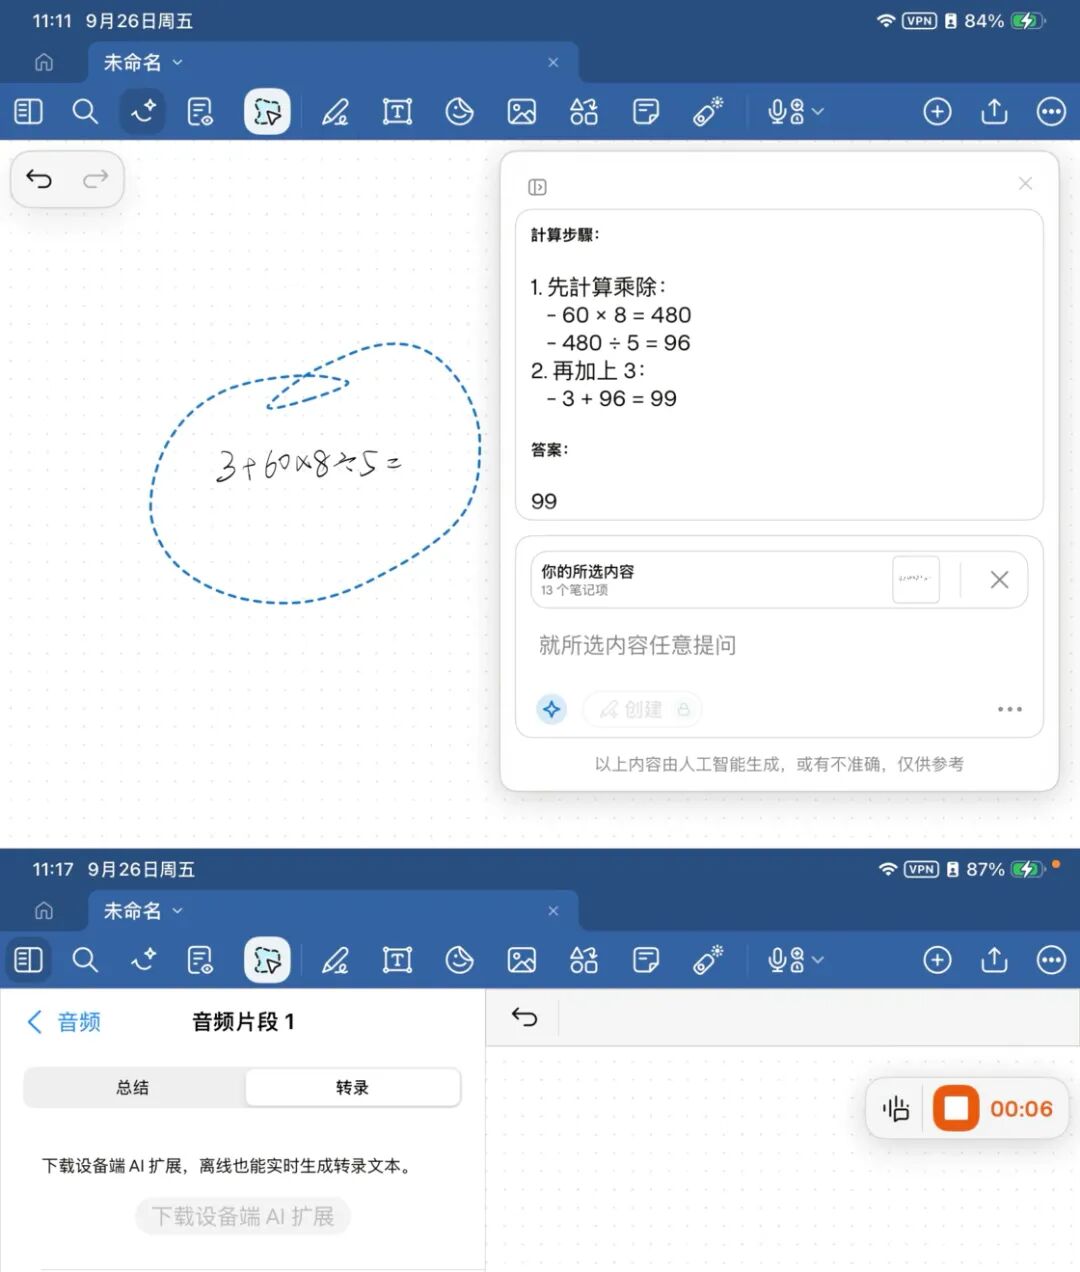Open search in the 11:17 toolbar
Image resolution: width=1080 pixels, height=1272 pixels.
(x=85, y=960)
